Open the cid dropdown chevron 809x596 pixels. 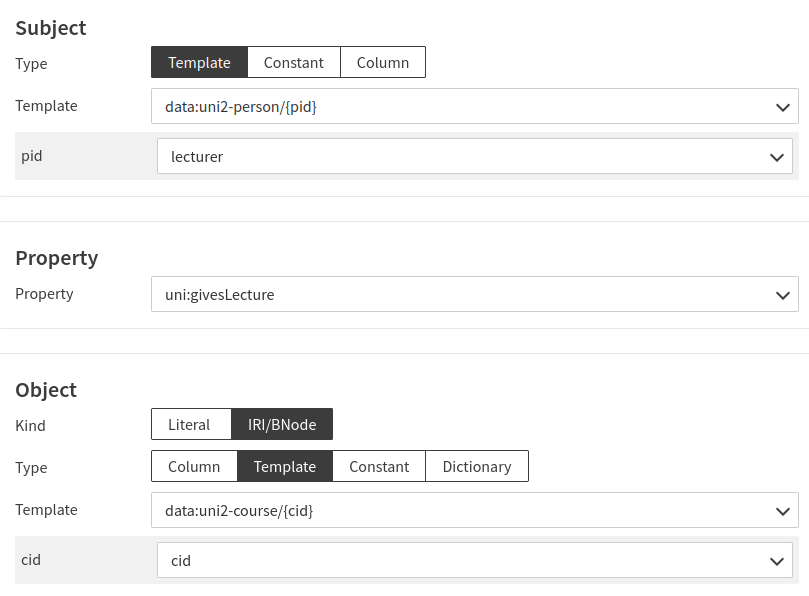775,561
